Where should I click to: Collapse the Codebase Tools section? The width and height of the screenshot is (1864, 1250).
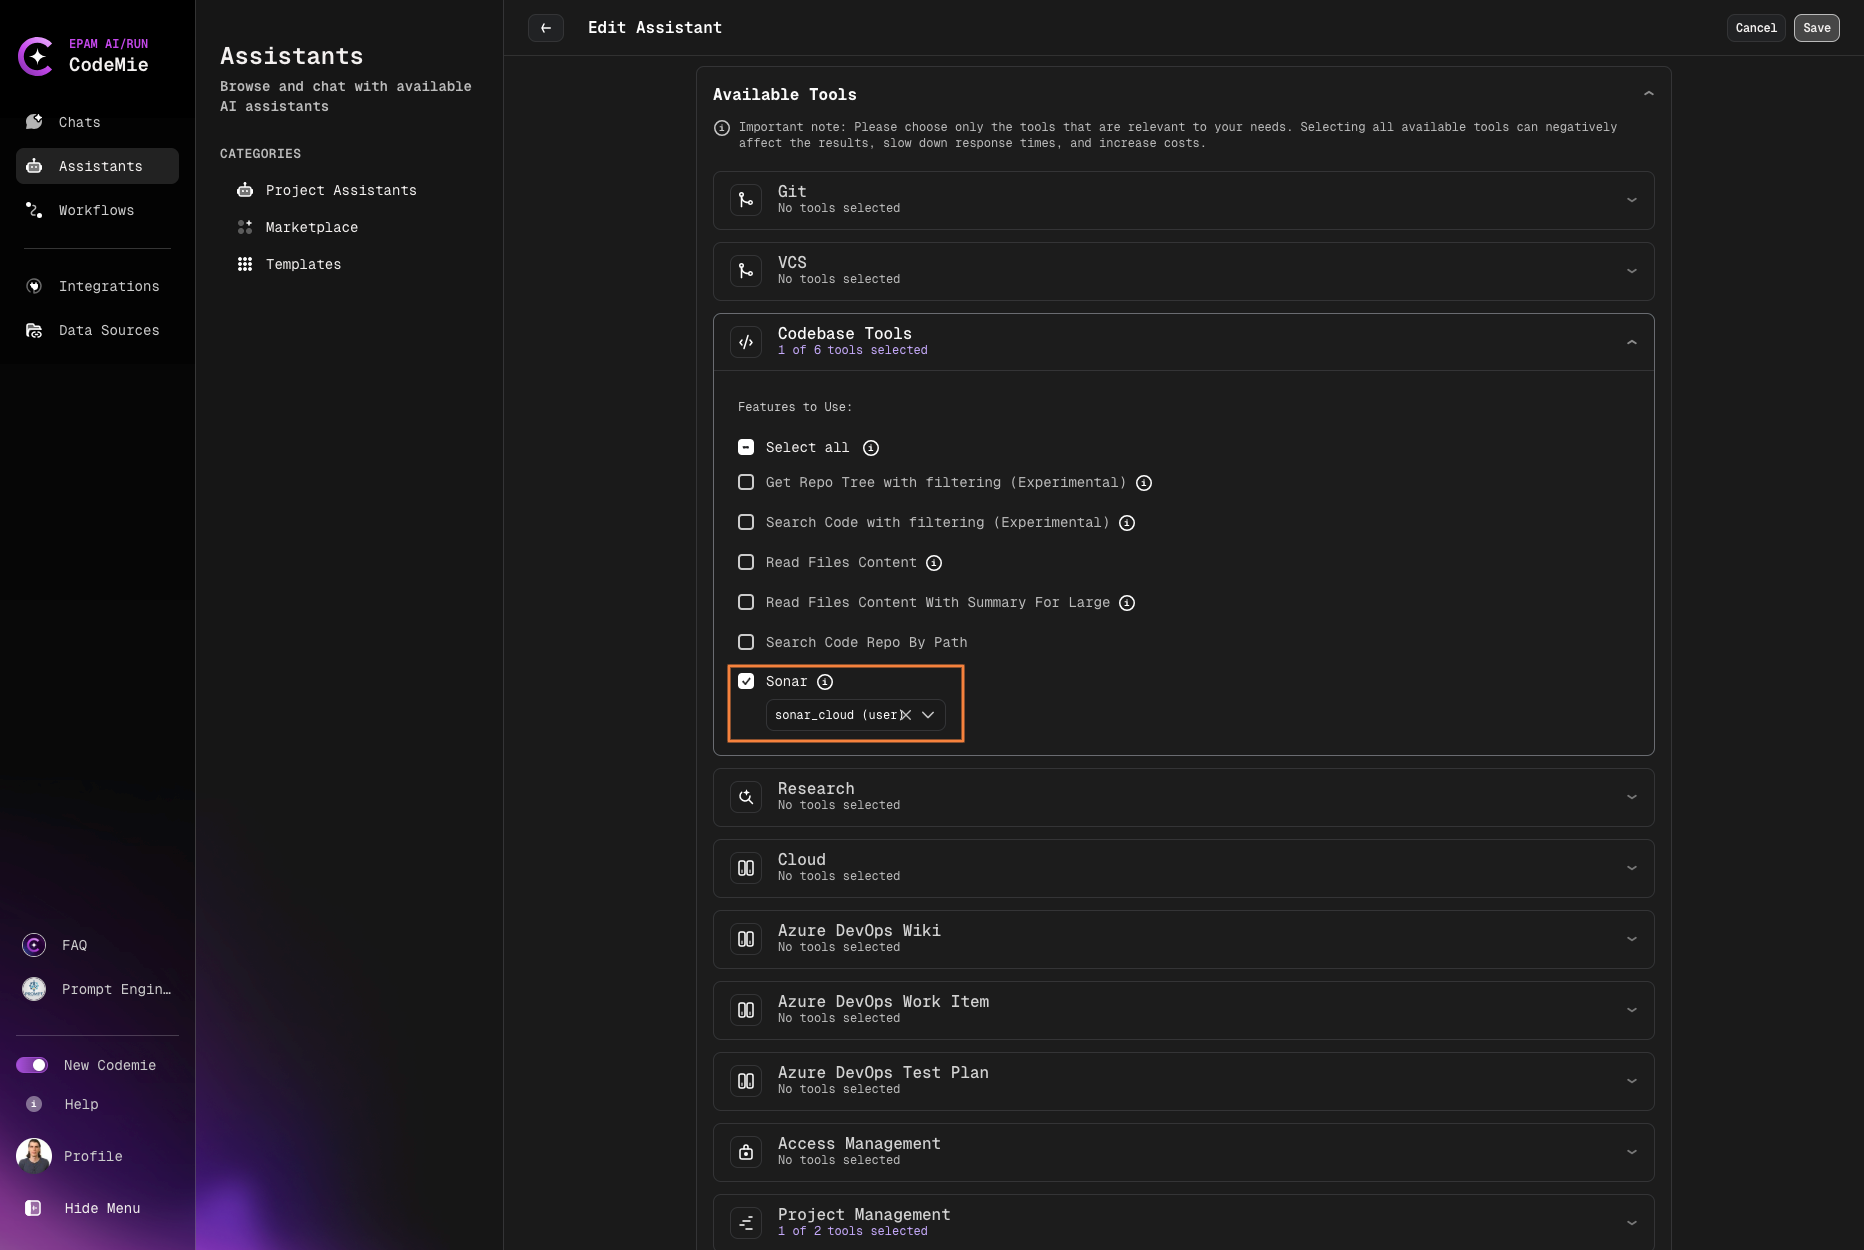[x=1632, y=341]
